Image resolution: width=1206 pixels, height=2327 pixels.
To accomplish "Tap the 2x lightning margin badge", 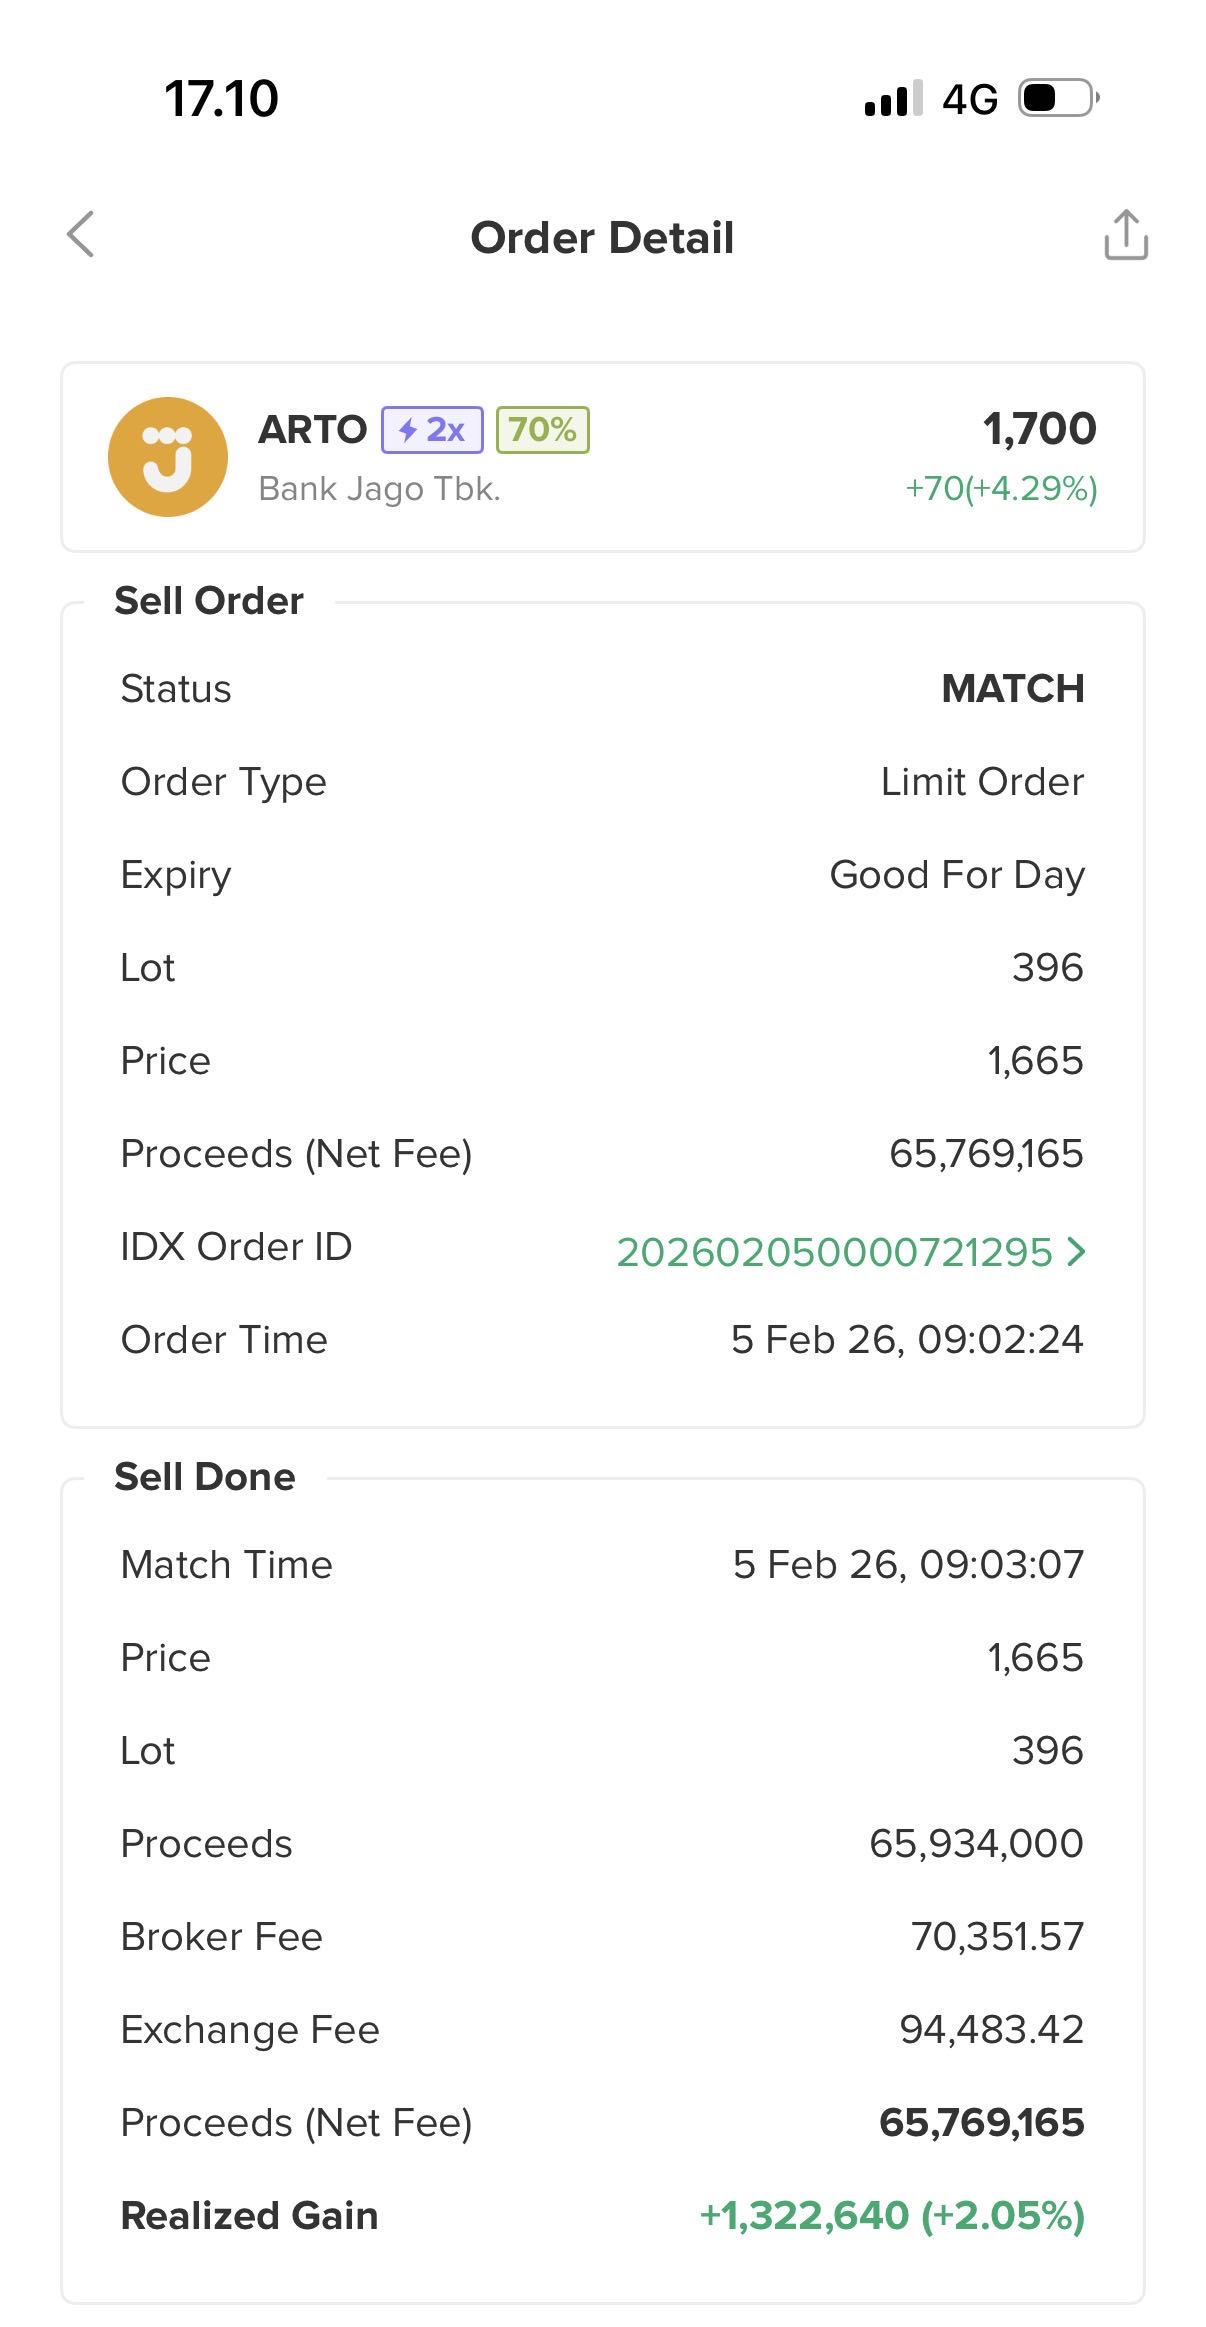I will 432,430.
